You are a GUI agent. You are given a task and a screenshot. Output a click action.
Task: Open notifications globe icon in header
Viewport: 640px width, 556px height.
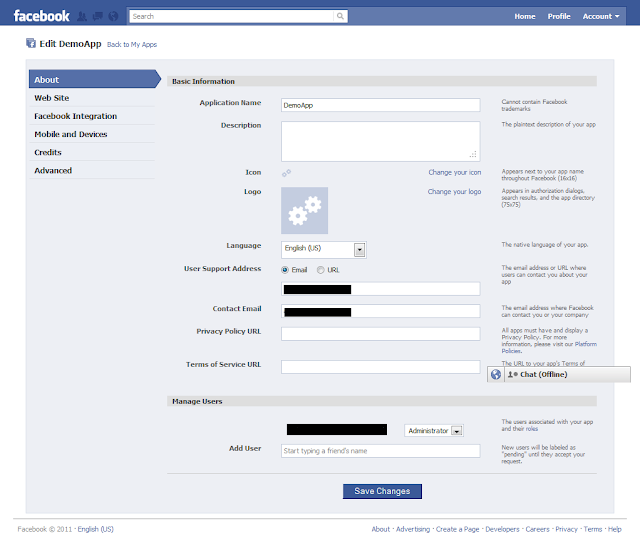(113, 16)
